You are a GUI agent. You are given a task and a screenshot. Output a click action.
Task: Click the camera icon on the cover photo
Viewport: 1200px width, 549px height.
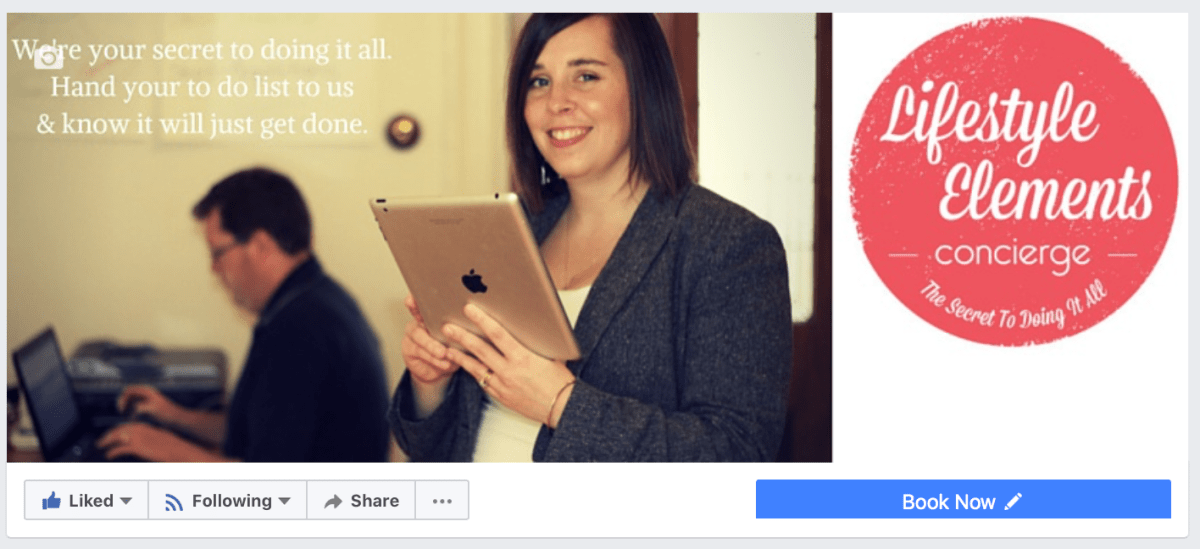point(48,58)
